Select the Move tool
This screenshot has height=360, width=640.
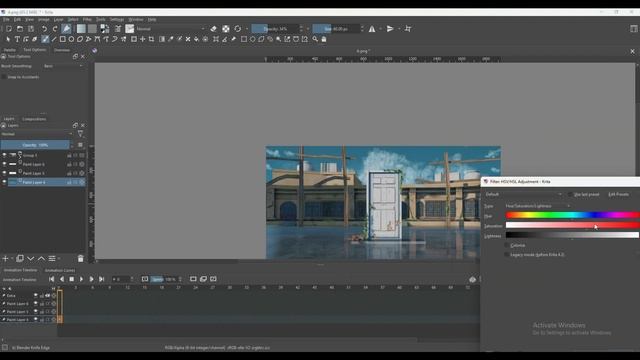142,39
